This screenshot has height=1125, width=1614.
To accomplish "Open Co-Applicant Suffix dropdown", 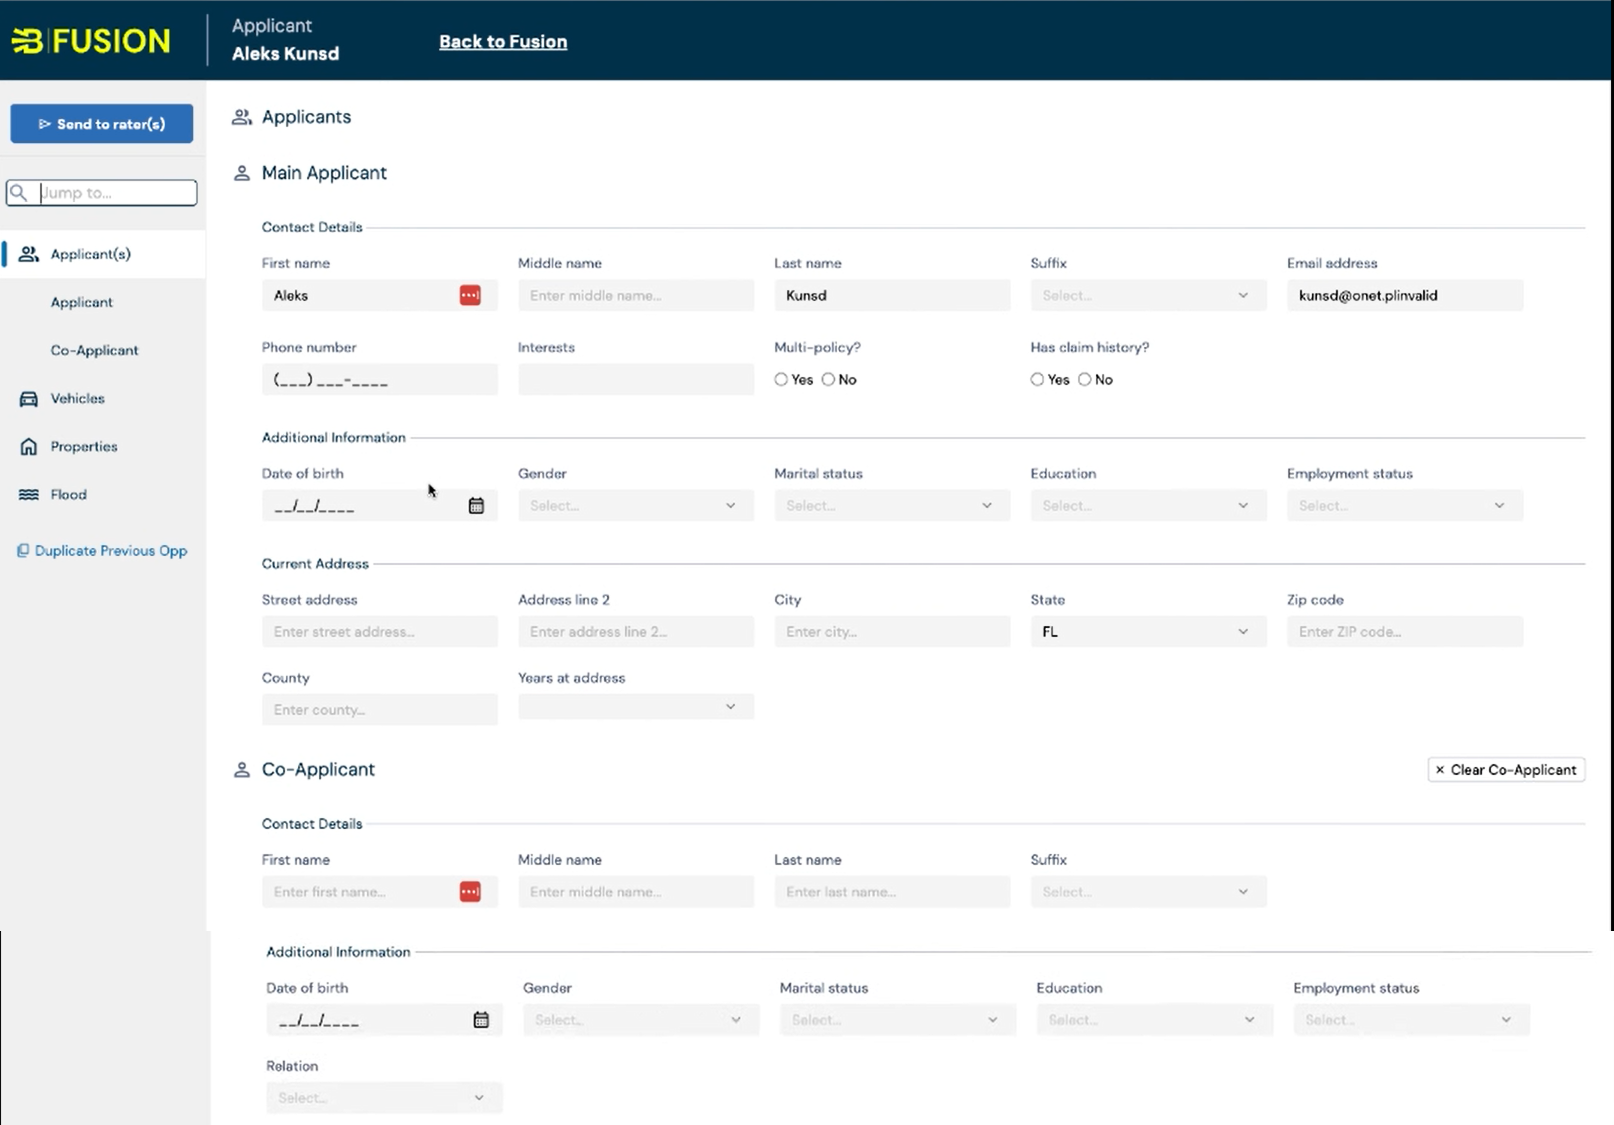I will click(1148, 892).
